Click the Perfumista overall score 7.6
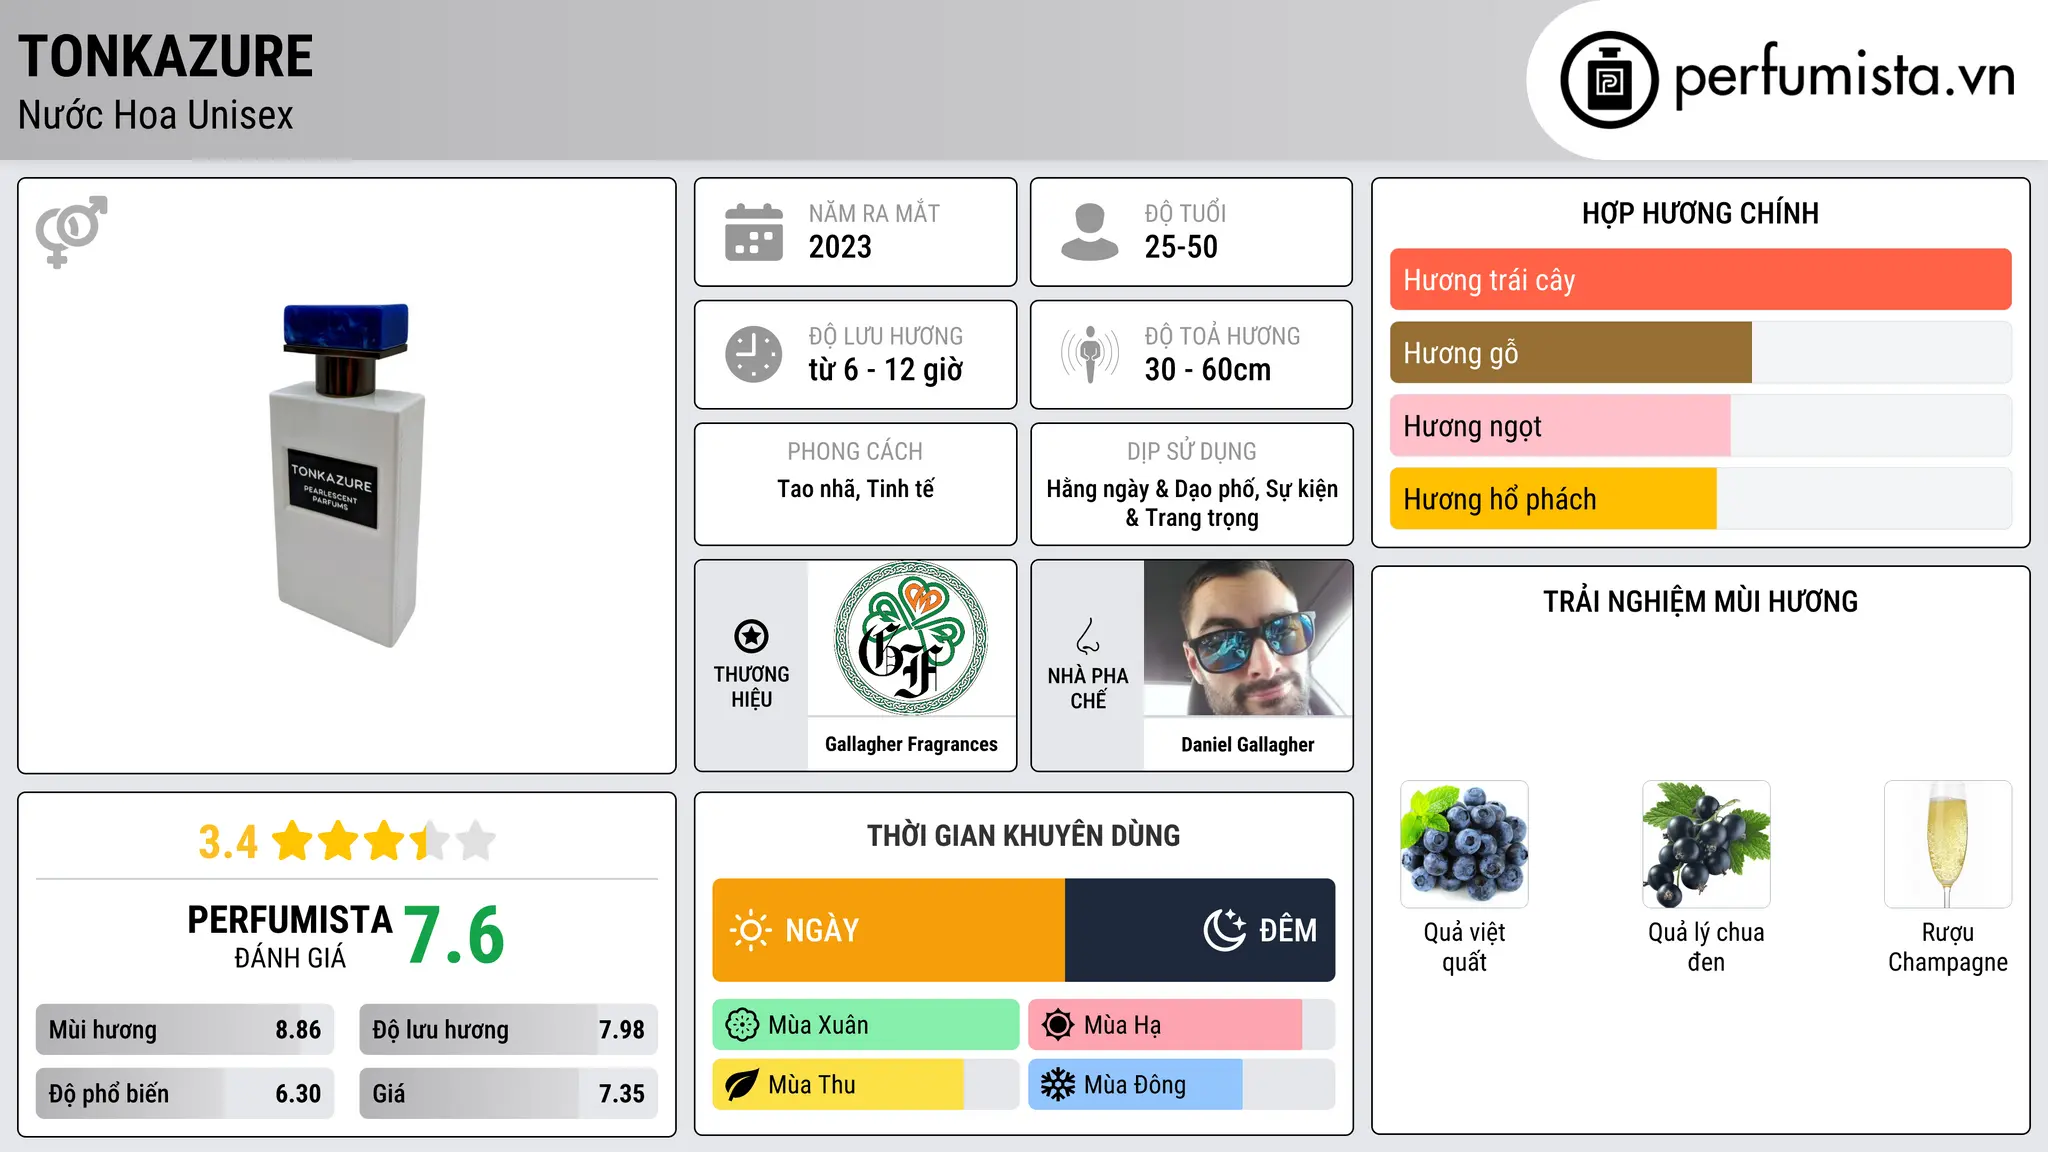Screen dimensions: 2048x1152 pyautogui.click(x=455, y=935)
